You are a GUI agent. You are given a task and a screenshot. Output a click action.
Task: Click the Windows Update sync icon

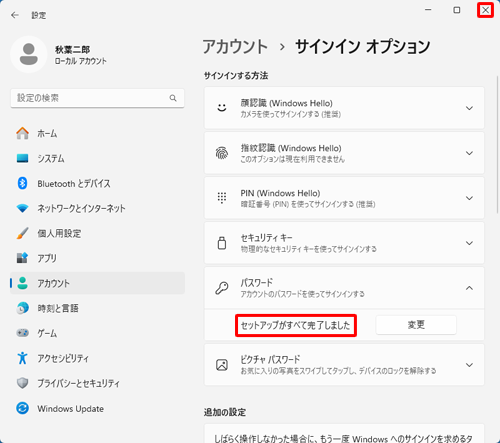22,408
